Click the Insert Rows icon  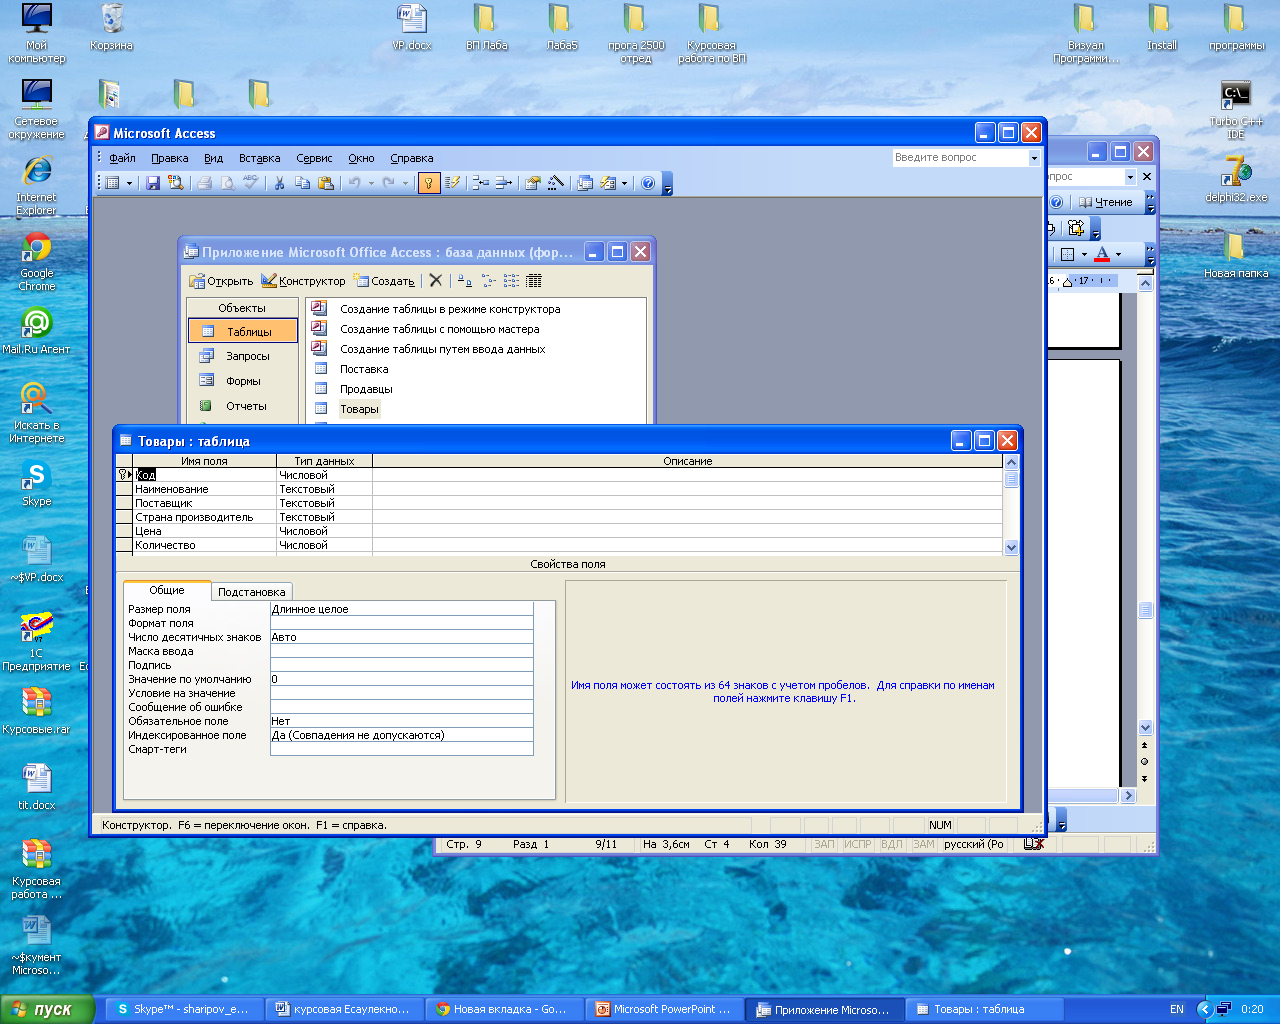[x=480, y=183]
